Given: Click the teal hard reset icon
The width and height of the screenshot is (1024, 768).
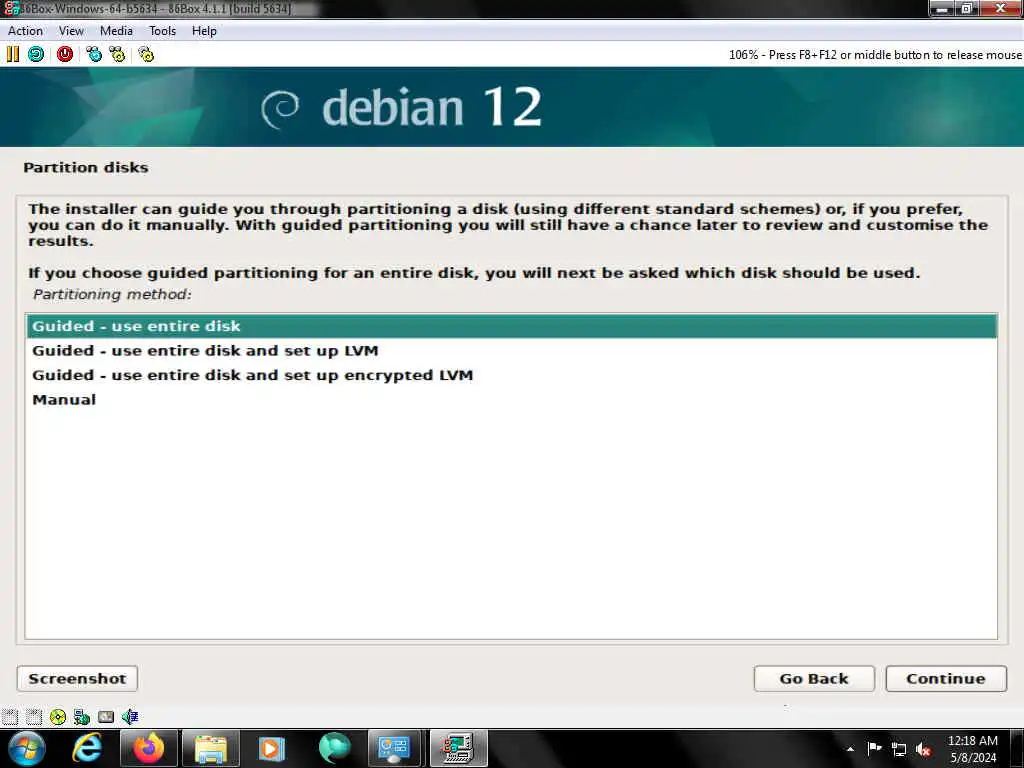Looking at the screenshot, I should pos(36,54).
